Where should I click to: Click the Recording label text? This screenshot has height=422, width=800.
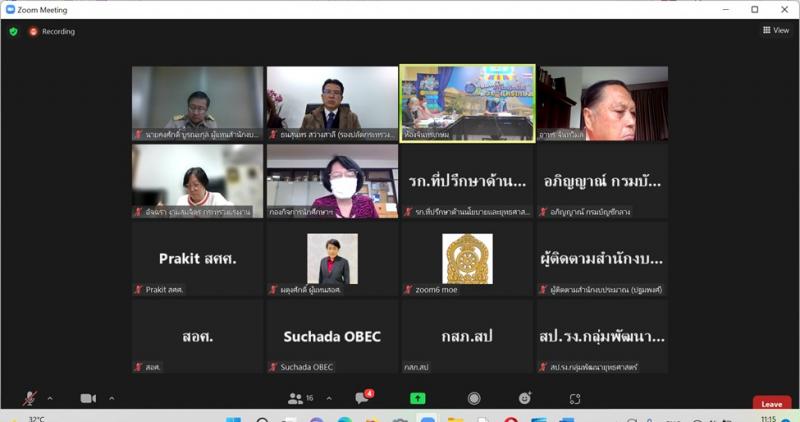58,32
